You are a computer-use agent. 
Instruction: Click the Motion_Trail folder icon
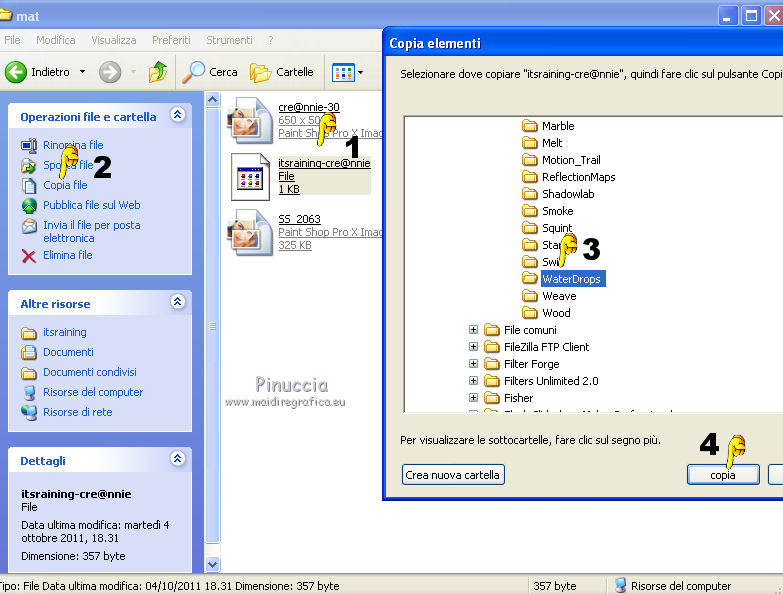click(x=529, y=160)
